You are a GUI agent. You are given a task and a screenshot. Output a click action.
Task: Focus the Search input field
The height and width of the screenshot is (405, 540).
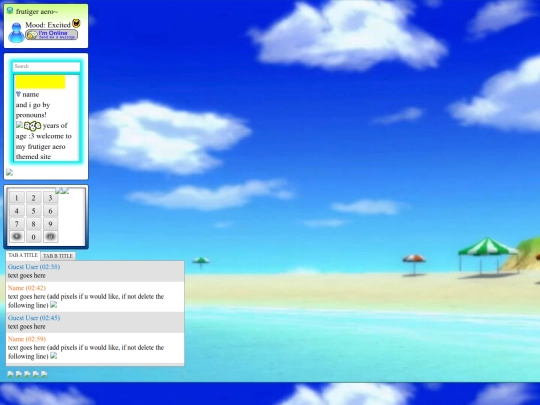[46, 66]
